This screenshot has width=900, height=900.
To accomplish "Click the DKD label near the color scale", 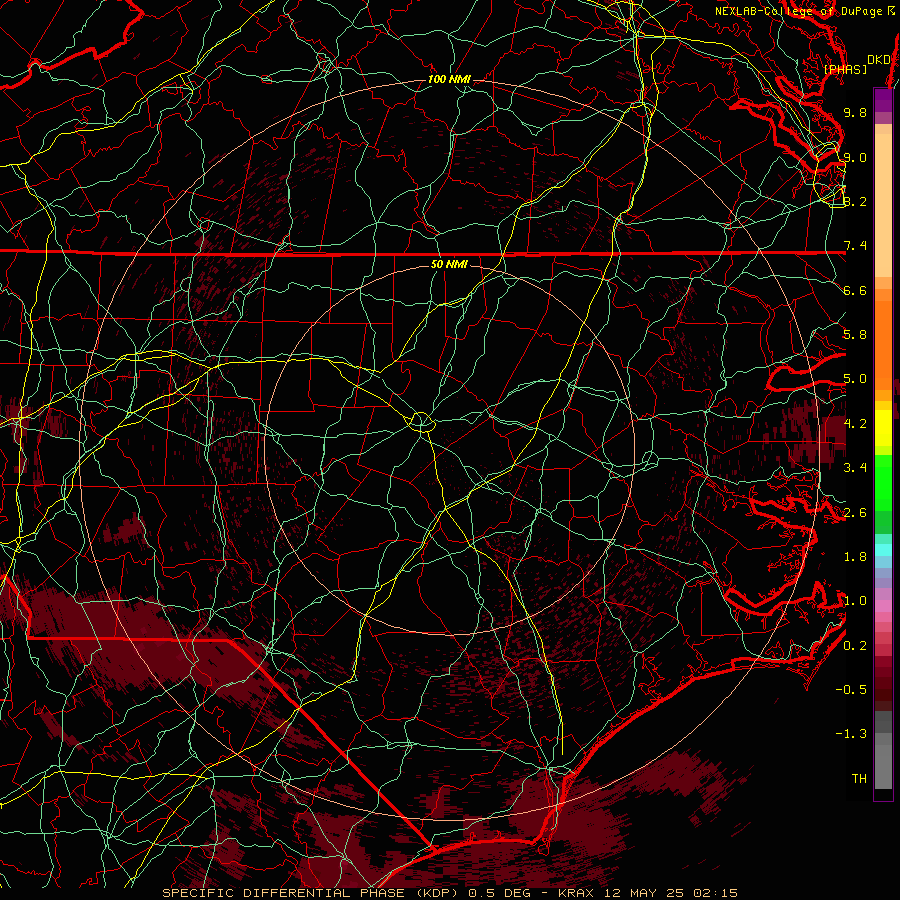I will pos(879,60).
